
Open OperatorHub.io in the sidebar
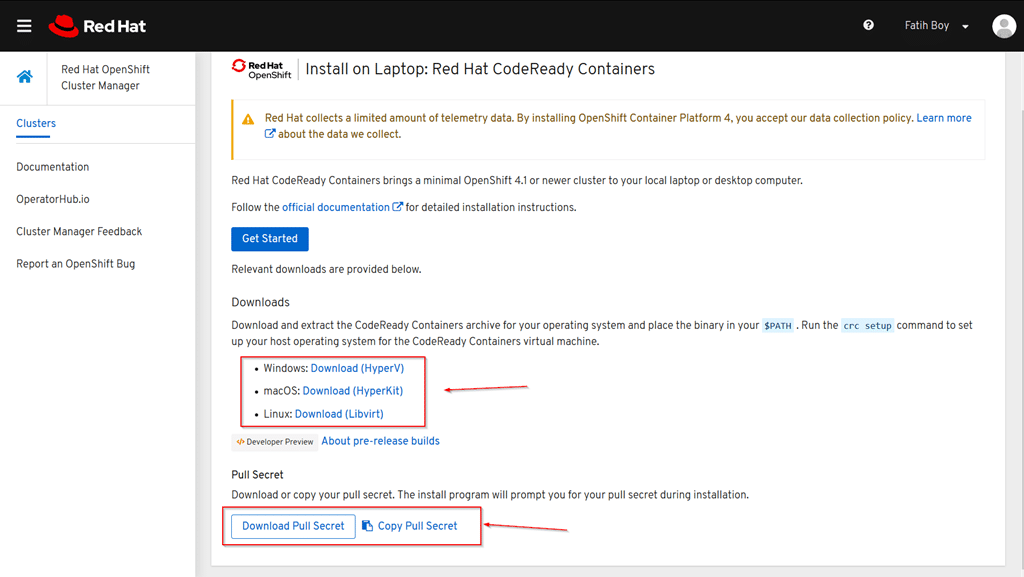(x=53, y=199)
